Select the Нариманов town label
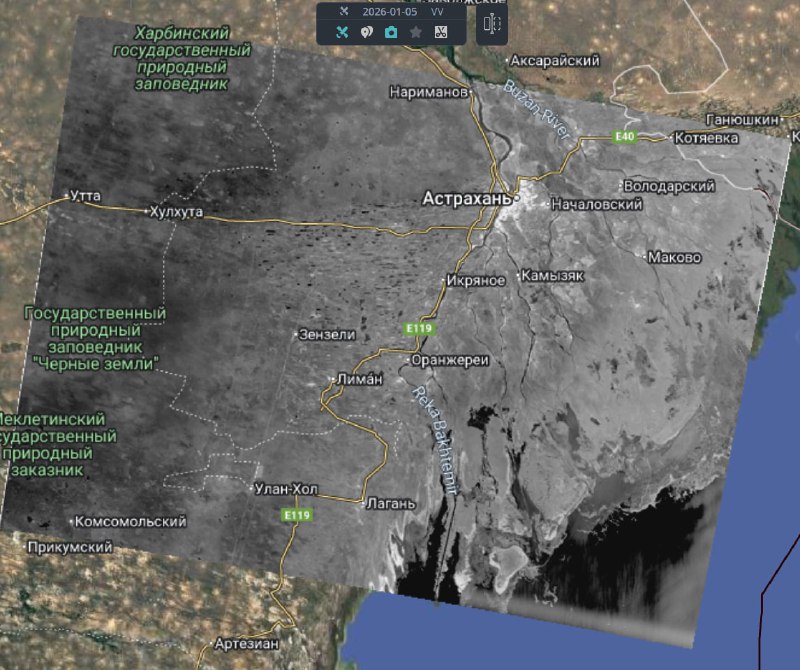The image size is (800, 670). (430, 92)
